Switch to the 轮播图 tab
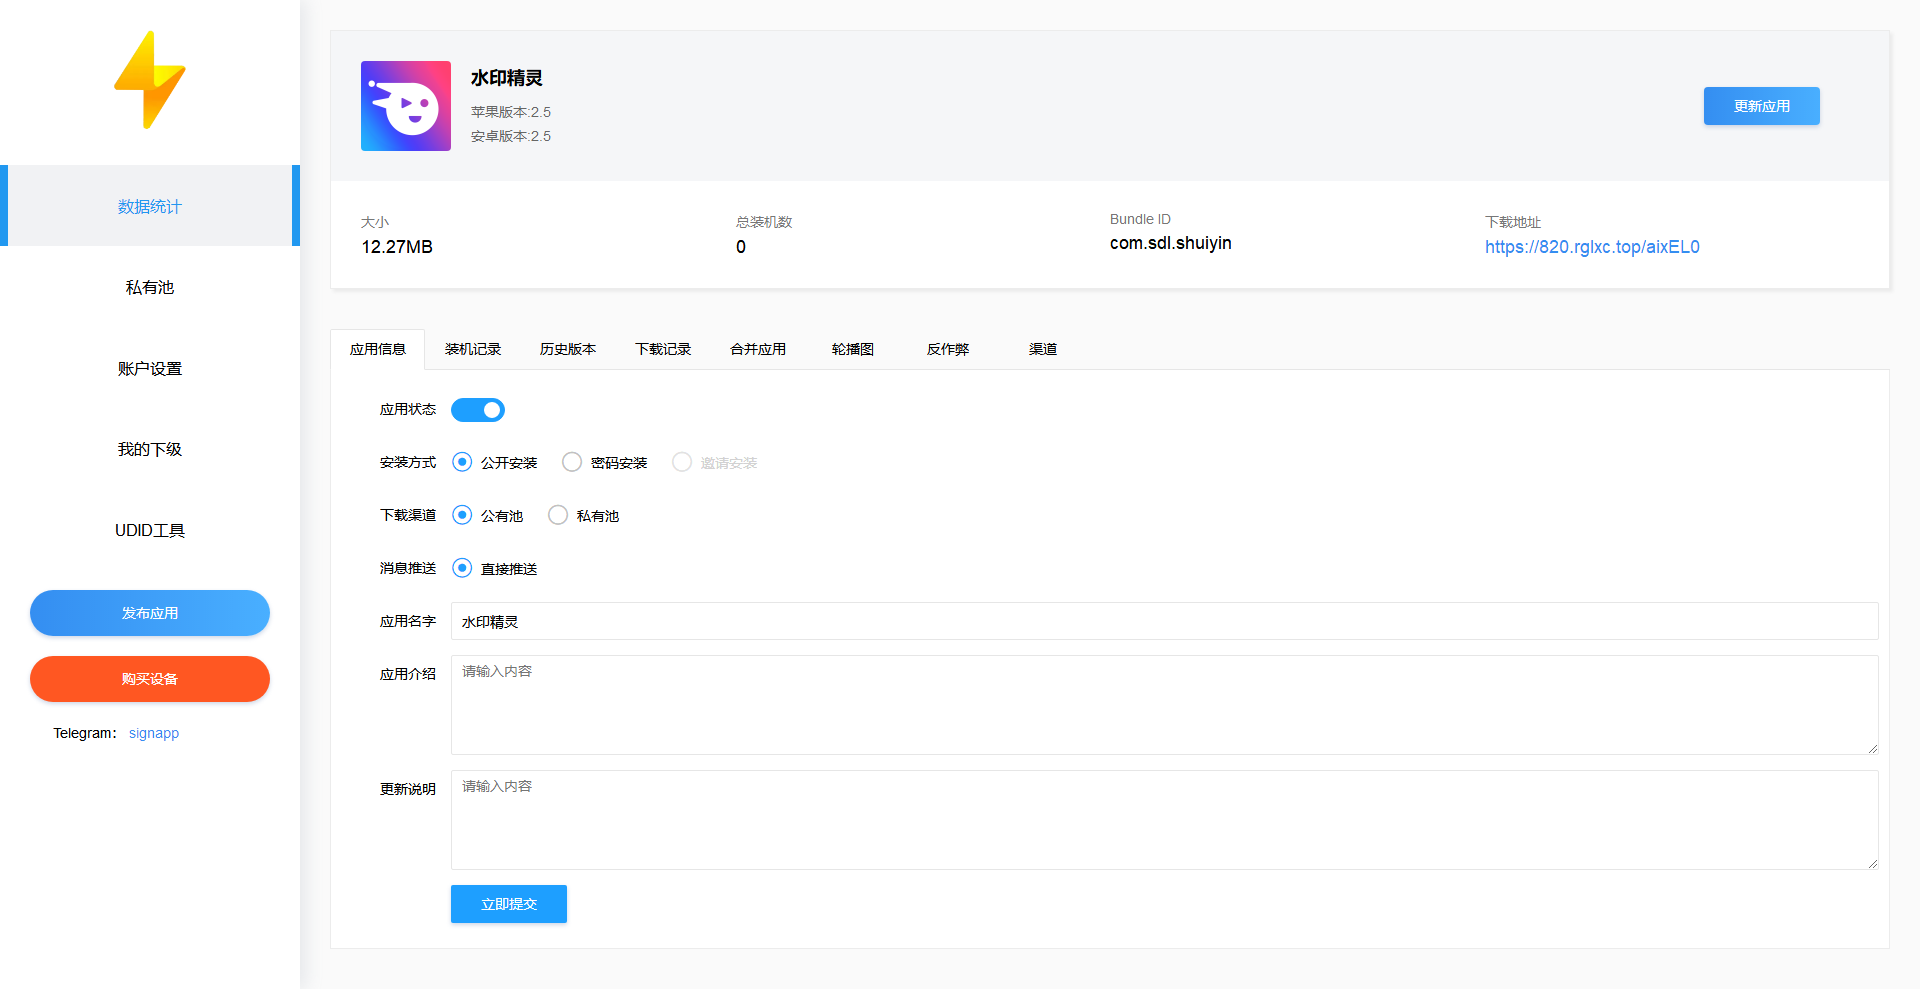 click(x=853, y=349)
